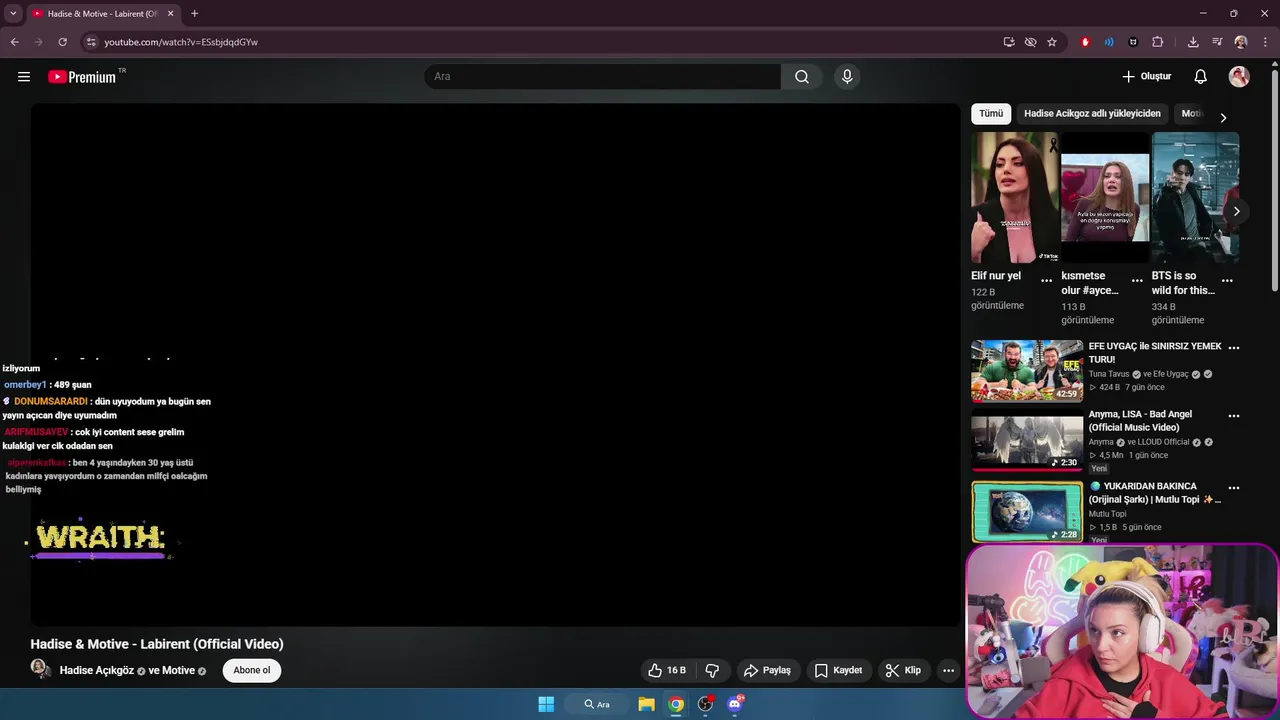Select the Hadise & Motive - Labirent tab
The width and height of the screenshot is (1280, 720).
(x=102, y=13)
